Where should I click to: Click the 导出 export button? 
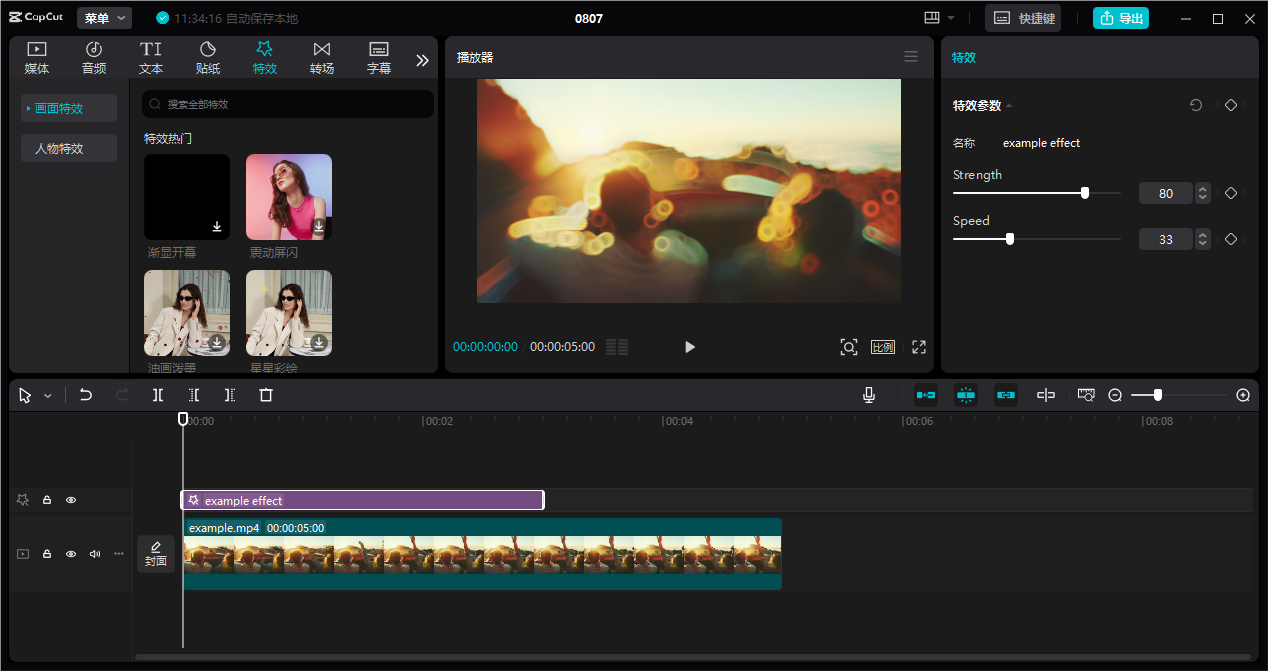tap(1120, 18)
